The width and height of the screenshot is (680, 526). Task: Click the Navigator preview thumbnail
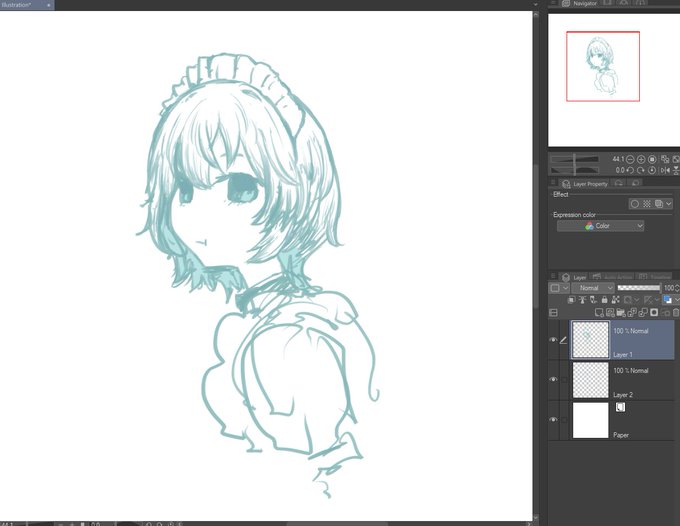click(x=614, y=80)
